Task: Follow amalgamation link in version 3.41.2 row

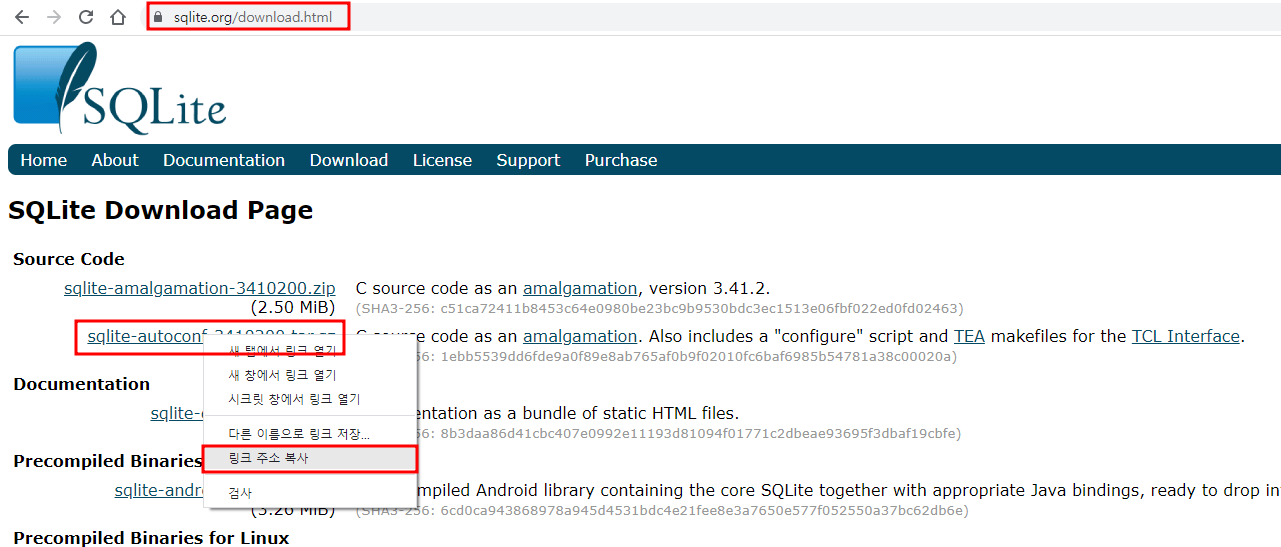Action: (x=580, y=288)
